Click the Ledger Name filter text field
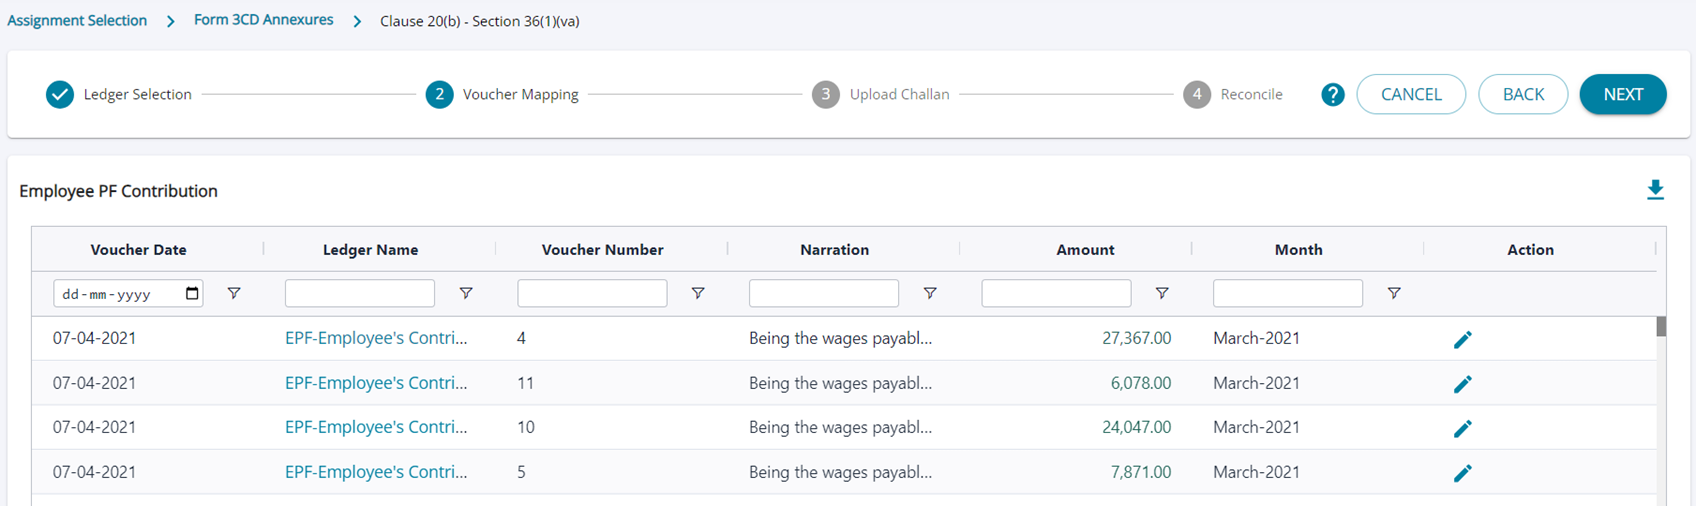Viewport: 1696px width, 506px height. [360, 293]
